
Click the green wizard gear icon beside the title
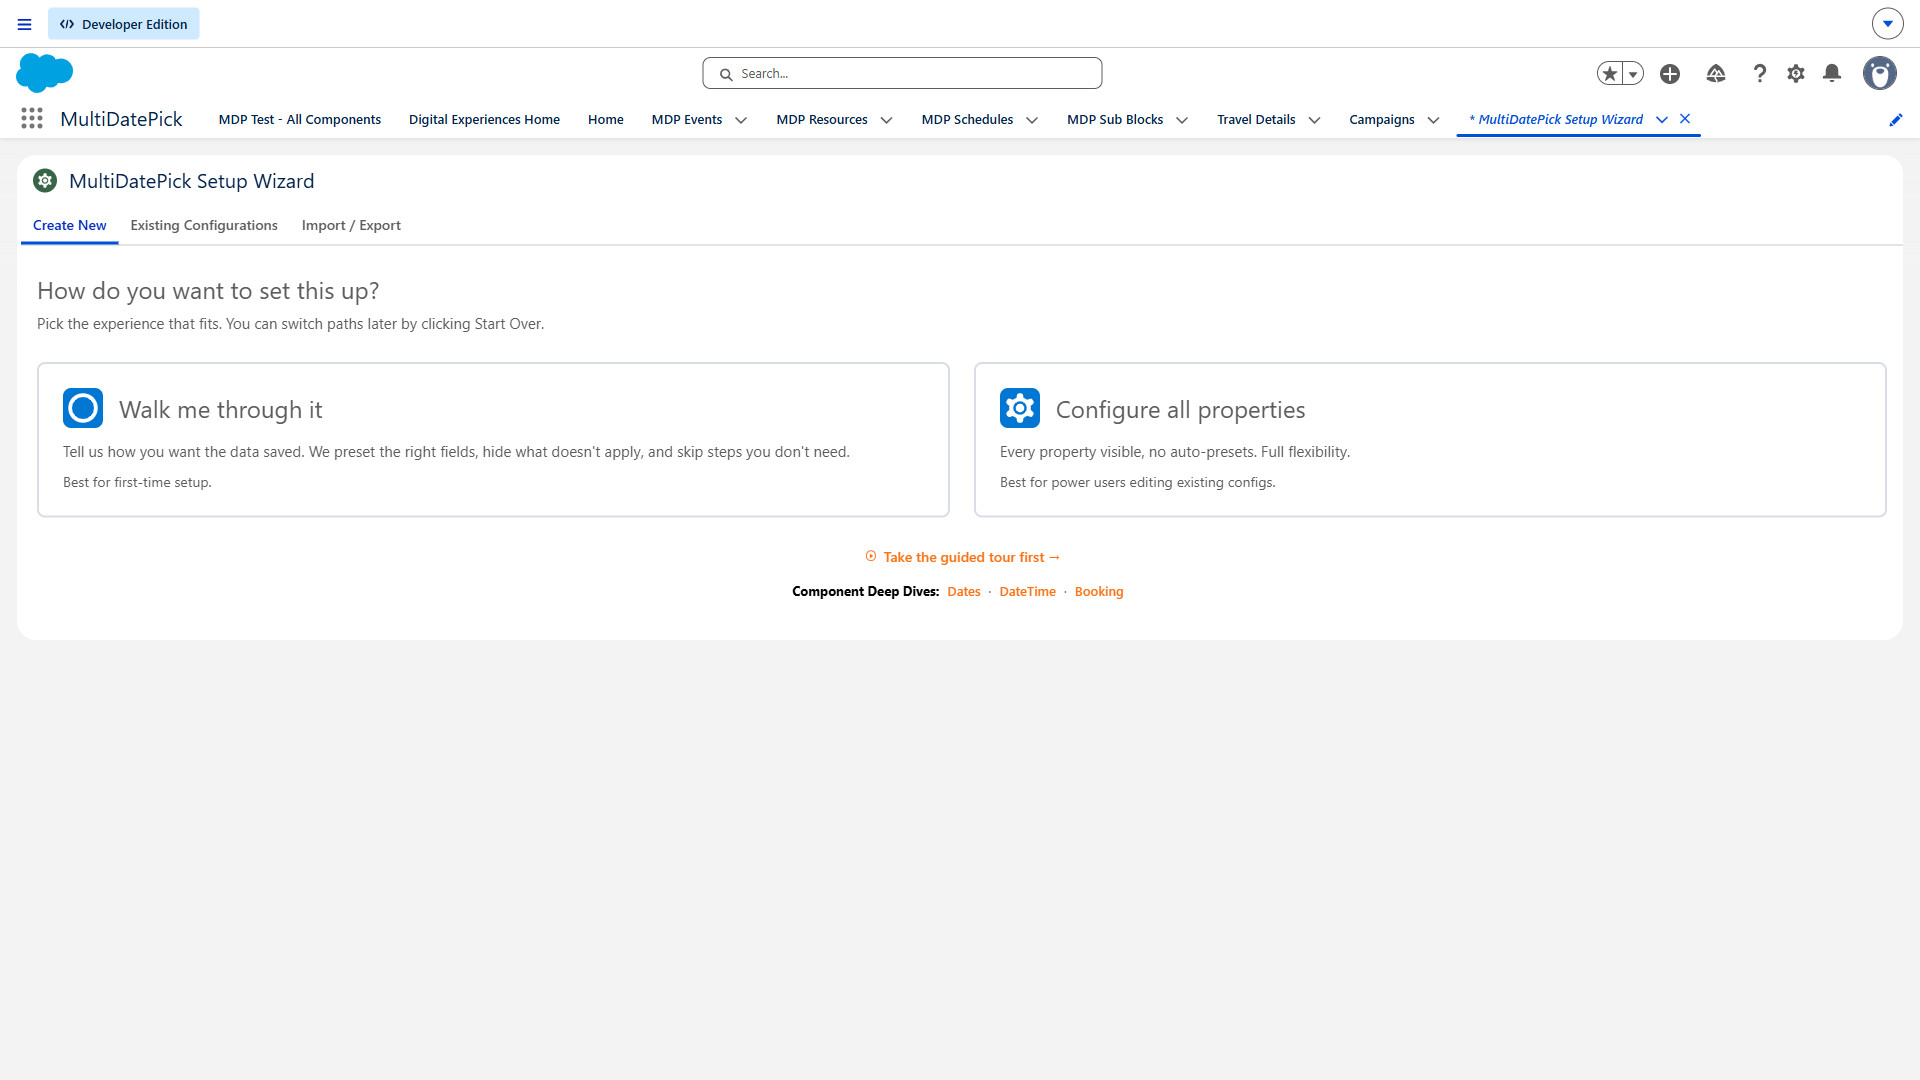pyautogui.click(x=45, y=180)
